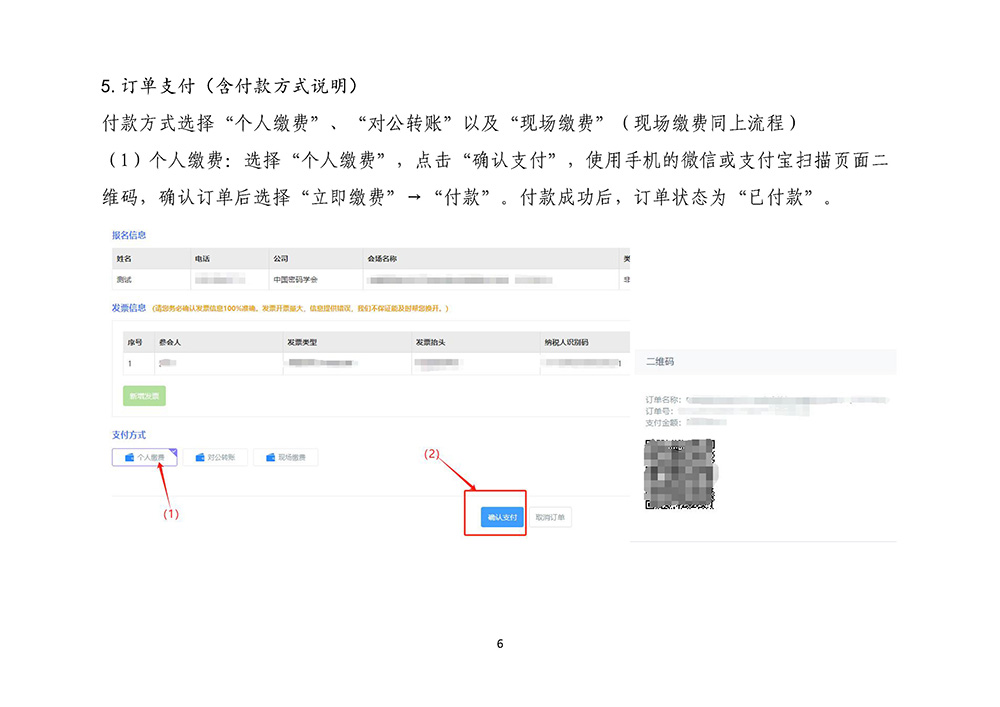Click the 发票信息 section heading
This screenshot has width=1000, height=707.
pyautogui.click(x=129, y=308)
